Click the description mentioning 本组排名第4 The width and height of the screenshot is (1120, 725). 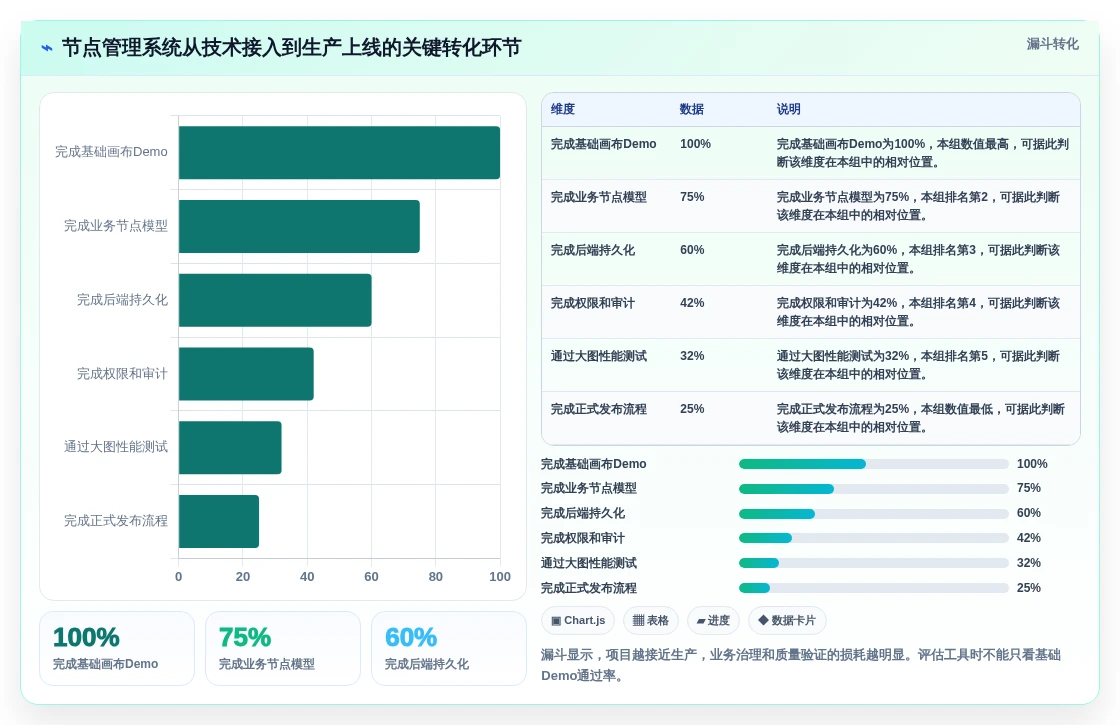[x=919, y=311]
